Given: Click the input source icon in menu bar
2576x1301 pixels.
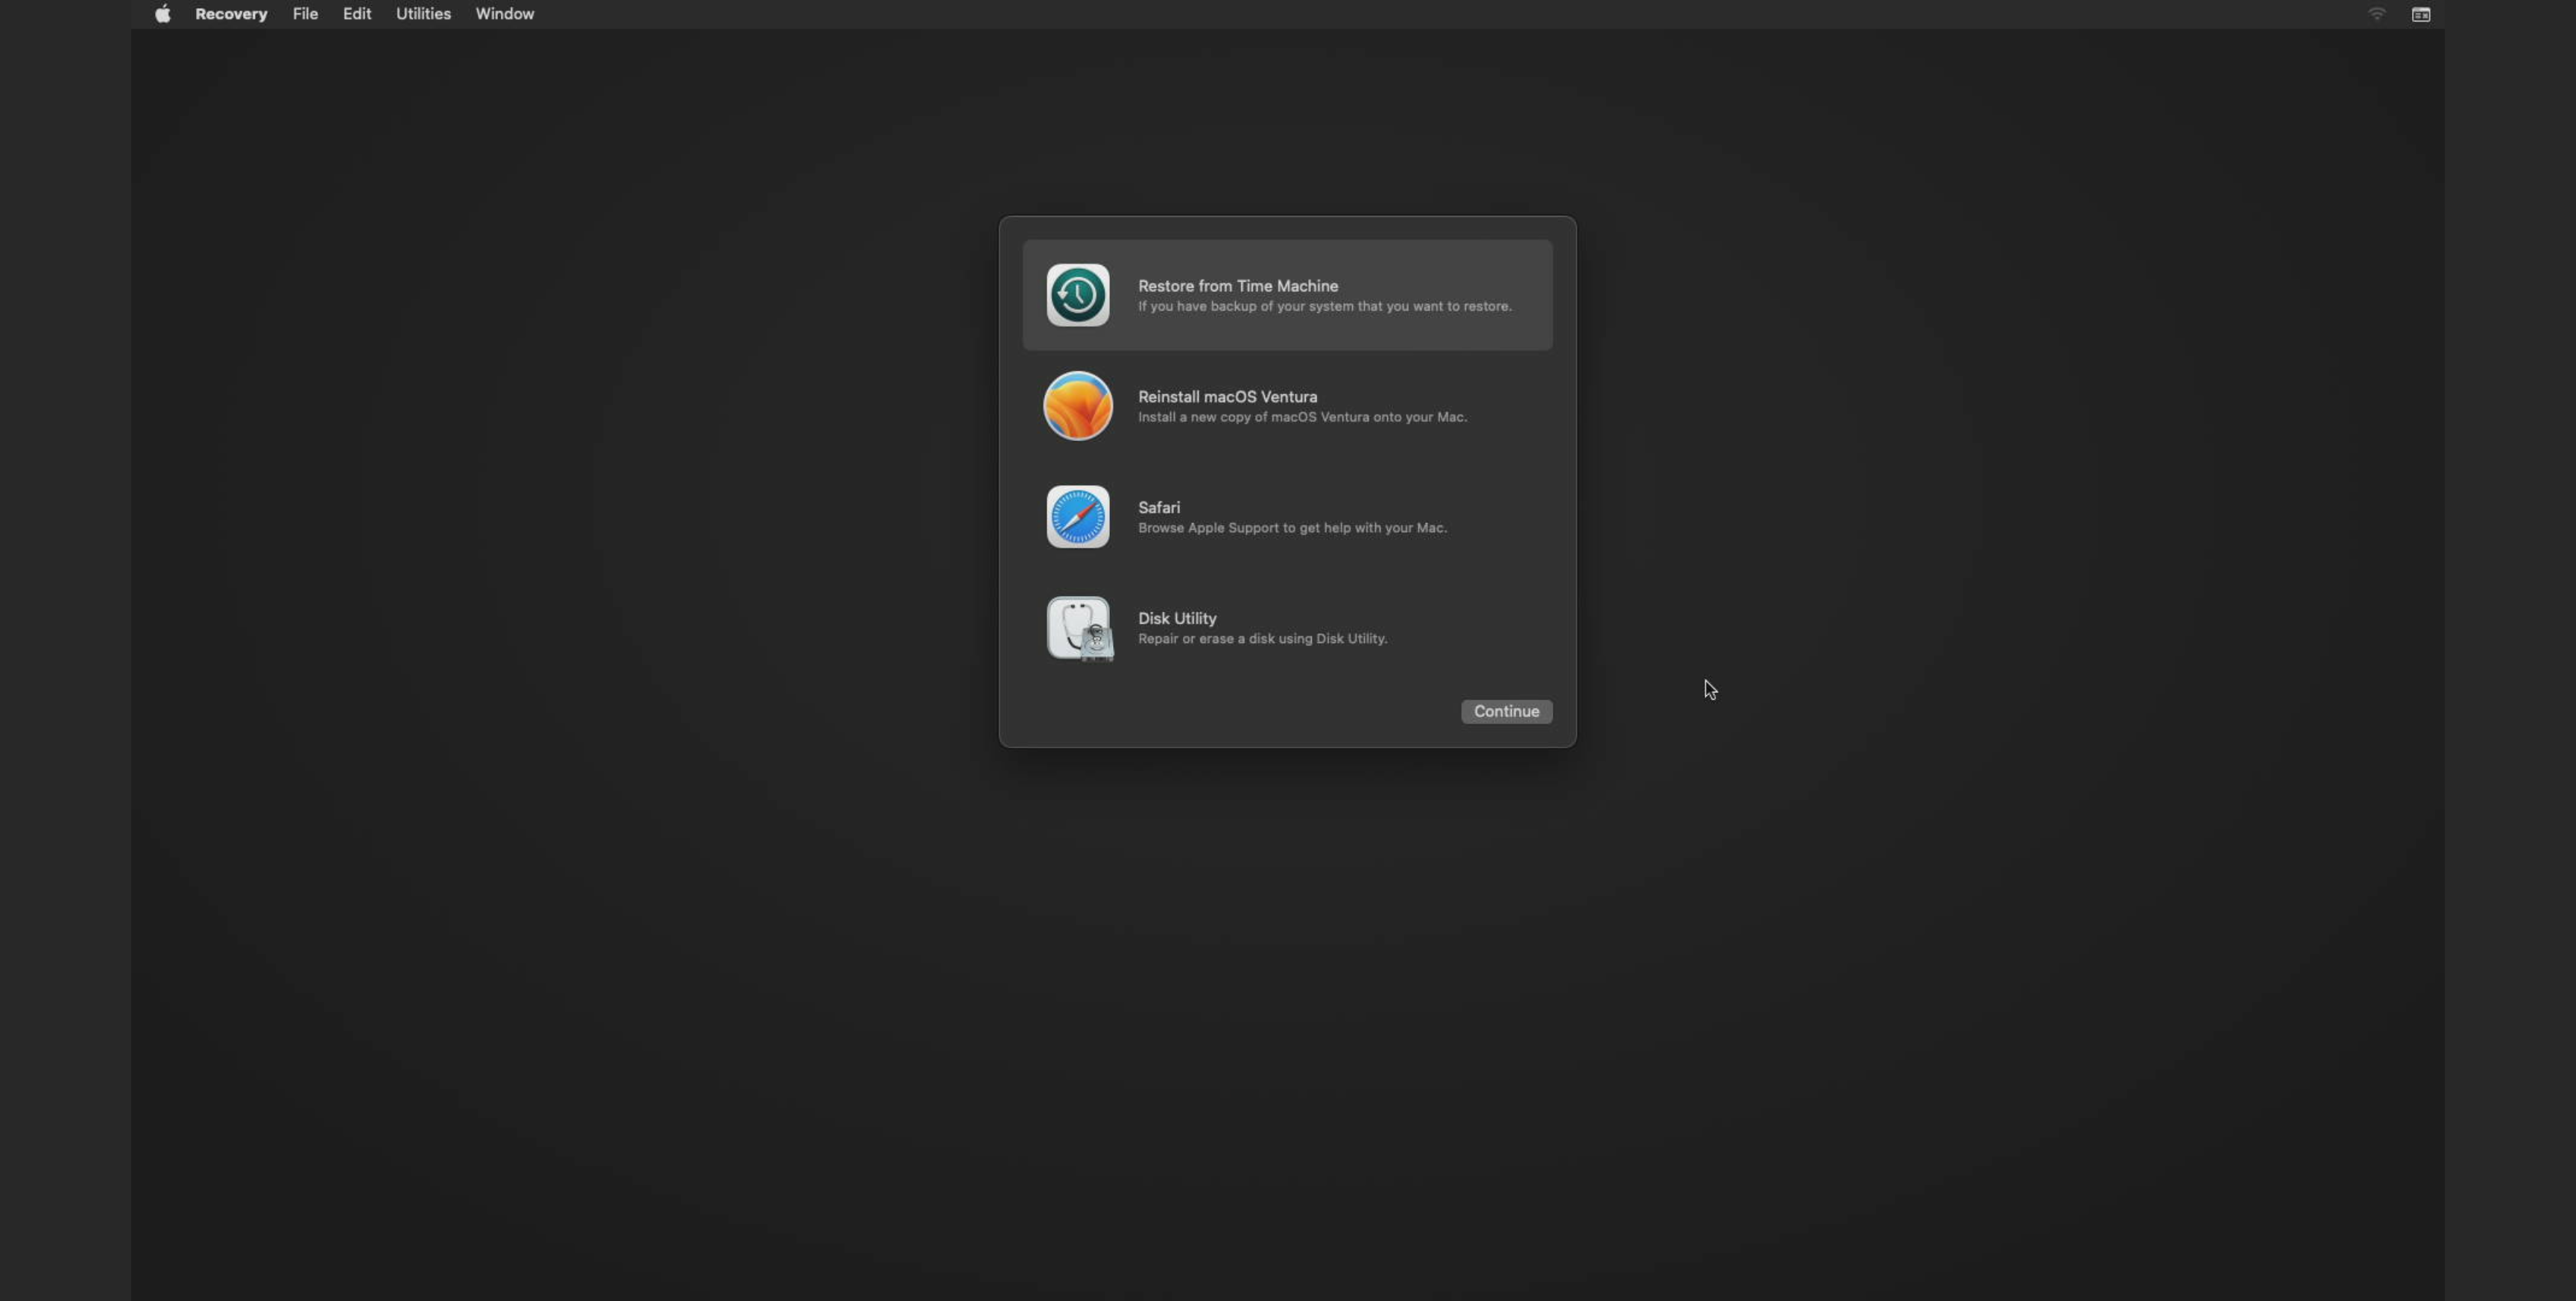Looking at the screenshot, I should [2421, 13].
